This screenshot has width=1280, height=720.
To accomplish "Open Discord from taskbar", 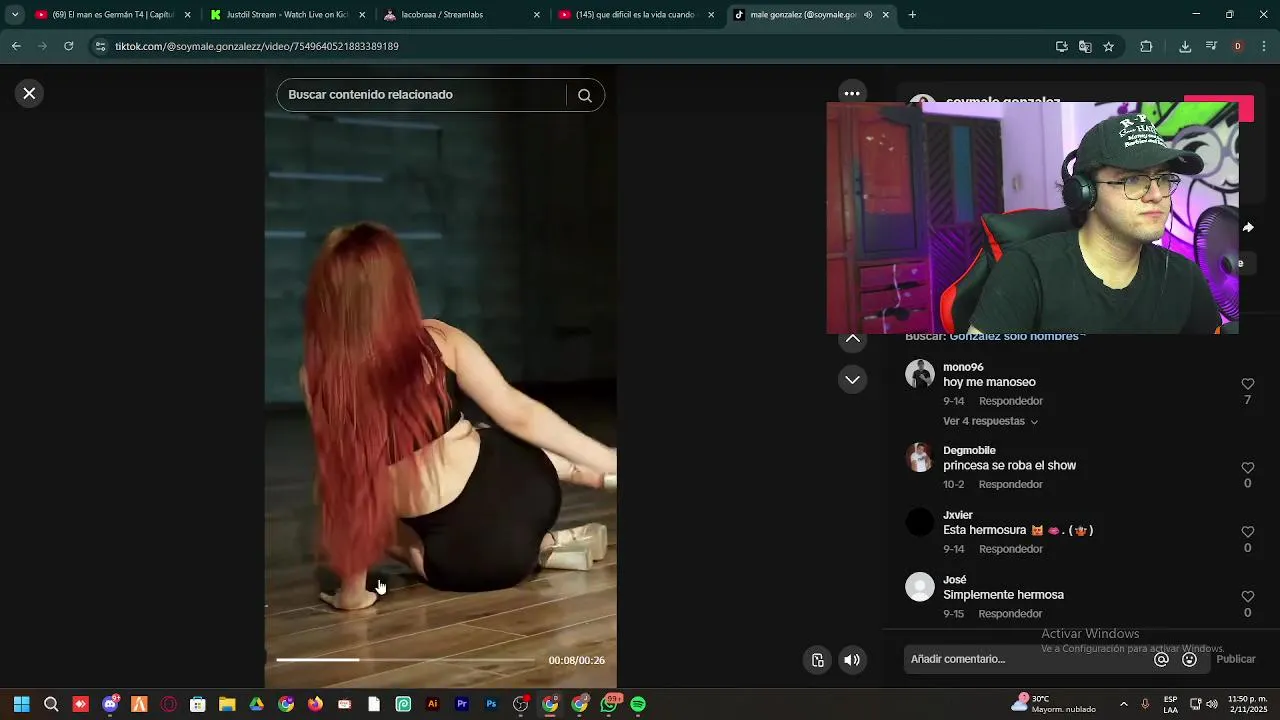I will click(x=110, y=704).
